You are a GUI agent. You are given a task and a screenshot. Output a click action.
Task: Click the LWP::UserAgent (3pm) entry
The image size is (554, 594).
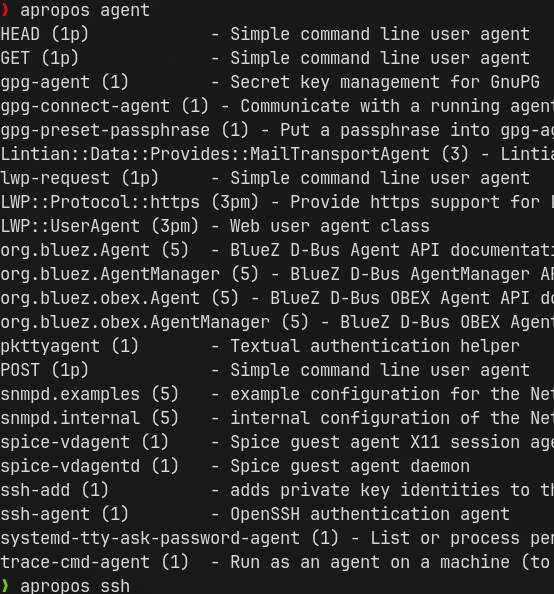coord(100,226)
